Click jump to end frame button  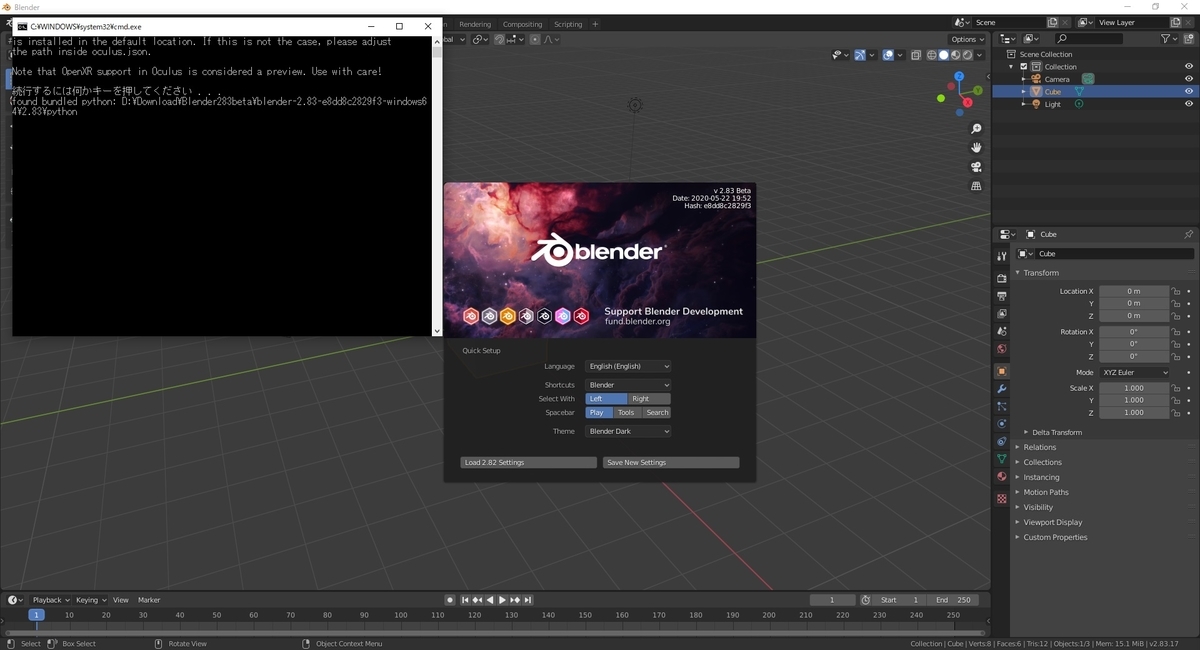pyautogui.click(x=527, y=600)
